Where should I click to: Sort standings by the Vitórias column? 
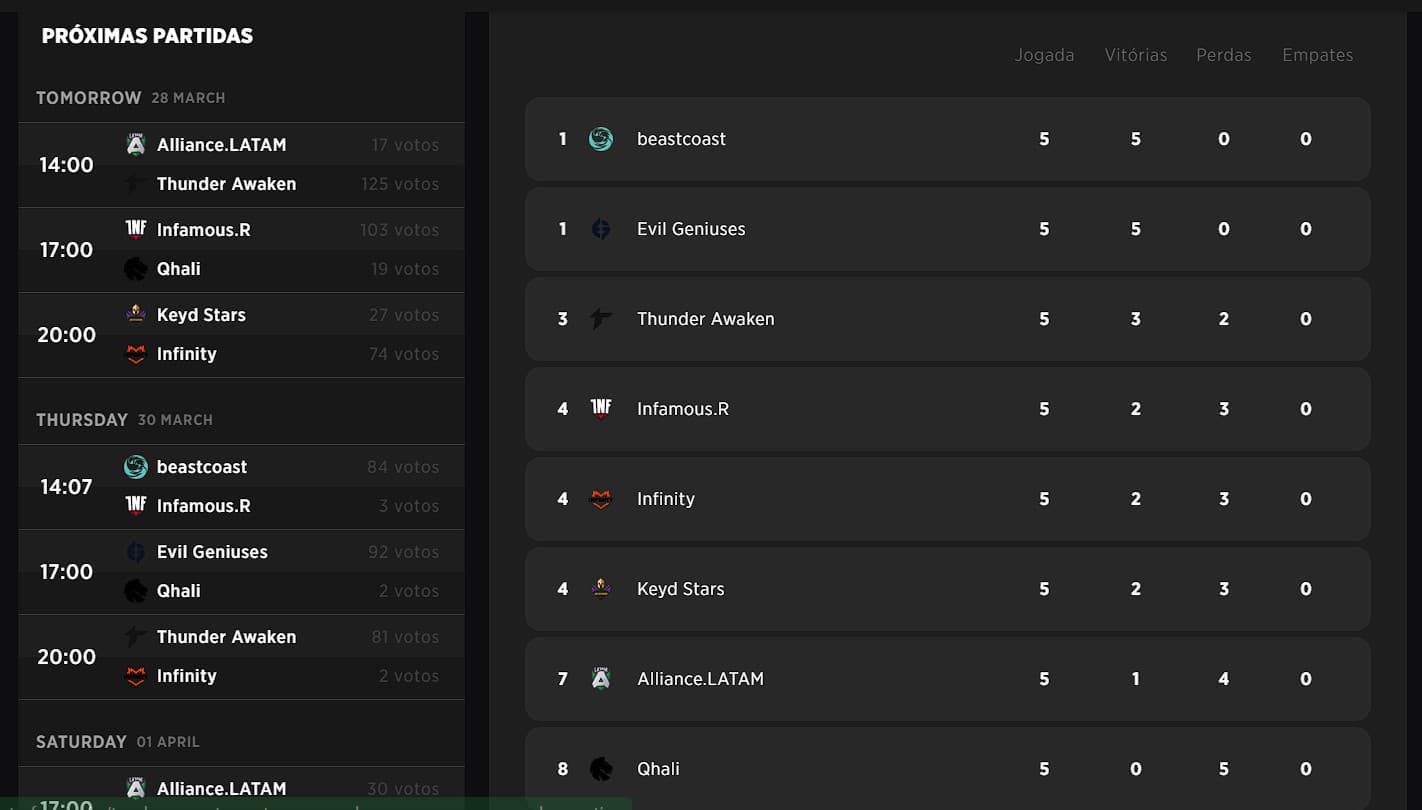[1135, 55]
